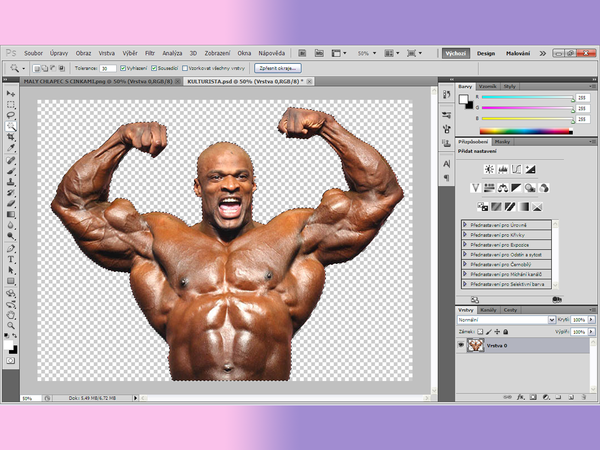
Task: Hide layer Vrstva 0 with eye icon
Action: pyautogui.click(x=461, y=345)
